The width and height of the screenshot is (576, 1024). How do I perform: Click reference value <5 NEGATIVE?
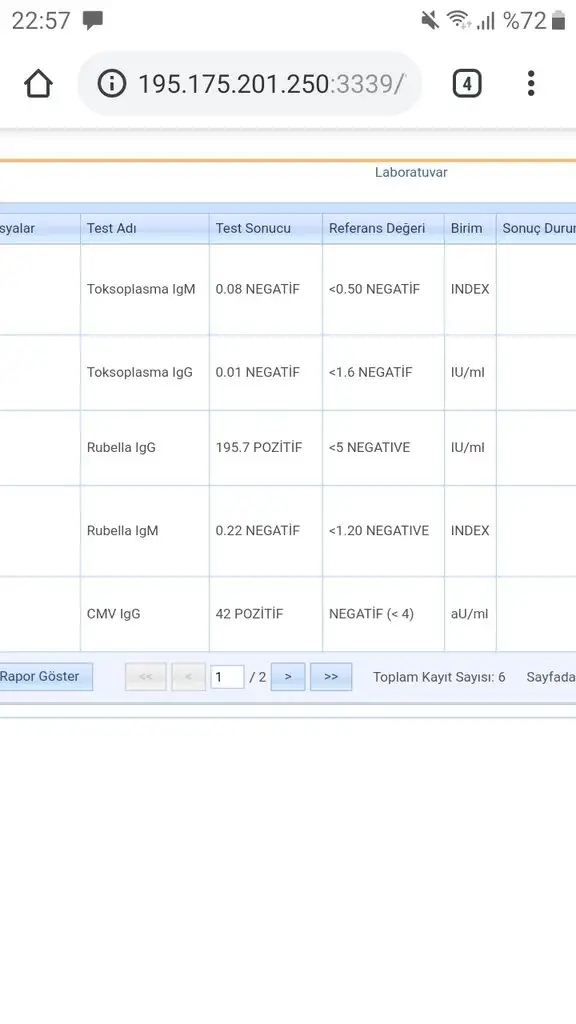pos(369,447)
